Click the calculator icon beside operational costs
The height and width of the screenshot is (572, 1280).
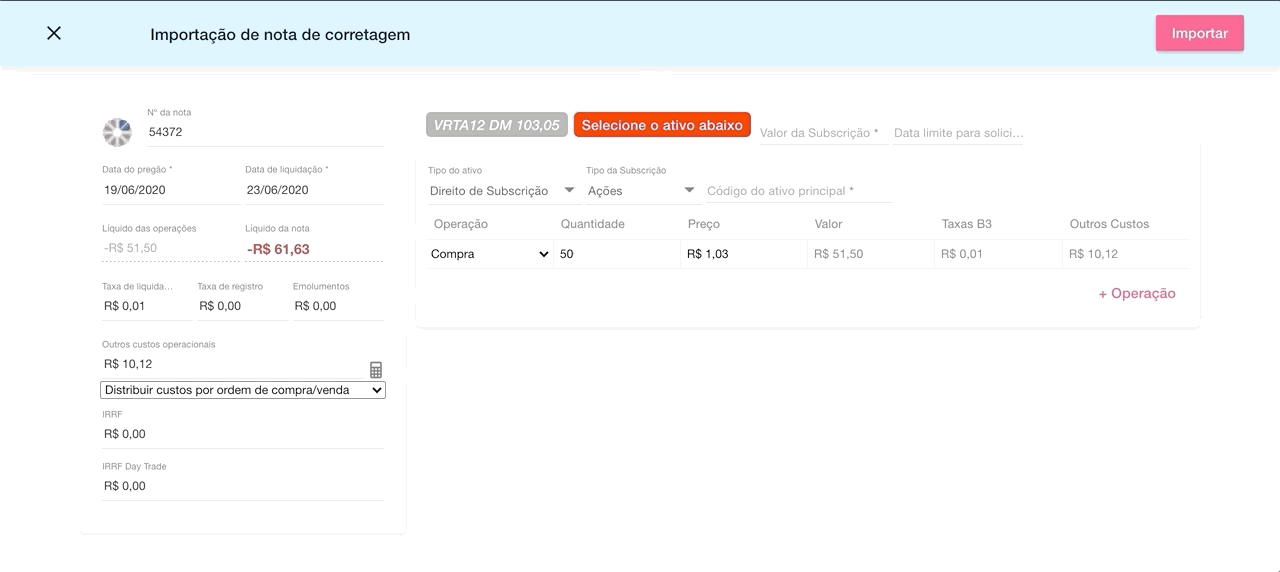pyautogui.click(x=376, y=369)
